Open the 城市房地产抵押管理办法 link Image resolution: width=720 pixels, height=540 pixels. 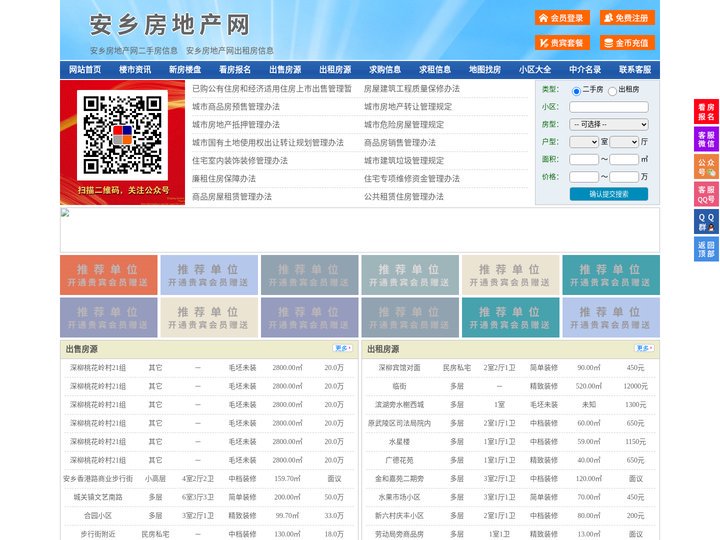[x=236, y=124]
